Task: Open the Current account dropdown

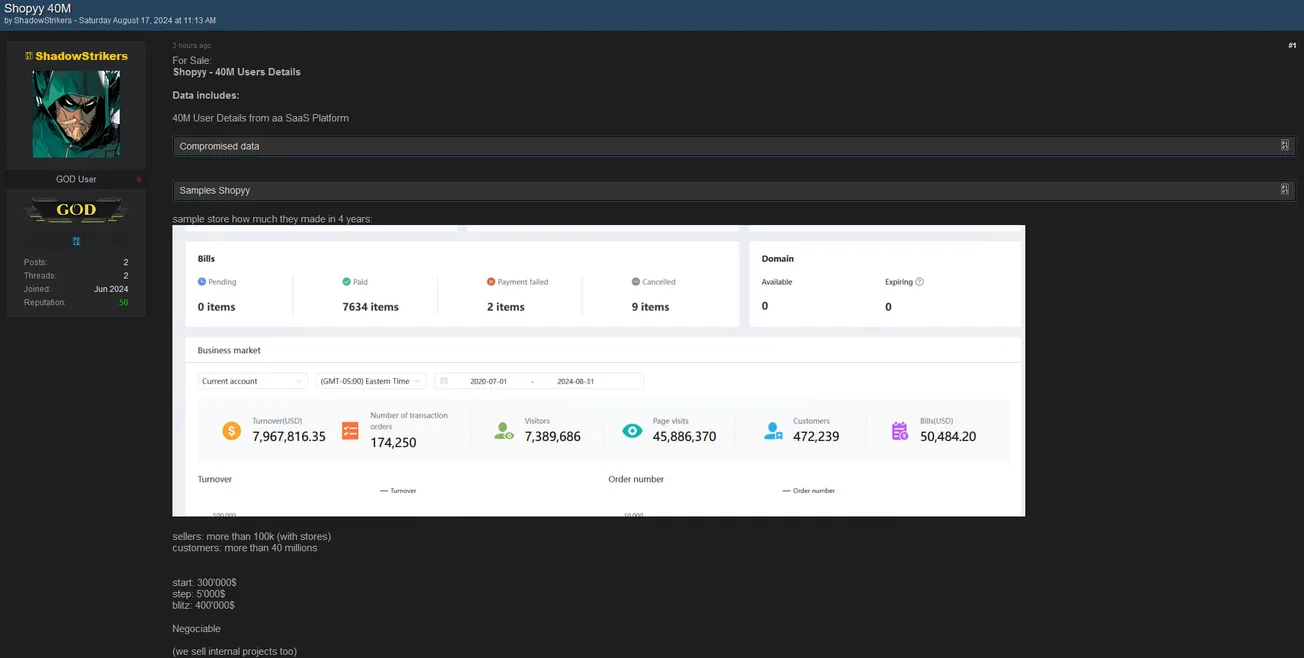Action: tap(252, 381)
